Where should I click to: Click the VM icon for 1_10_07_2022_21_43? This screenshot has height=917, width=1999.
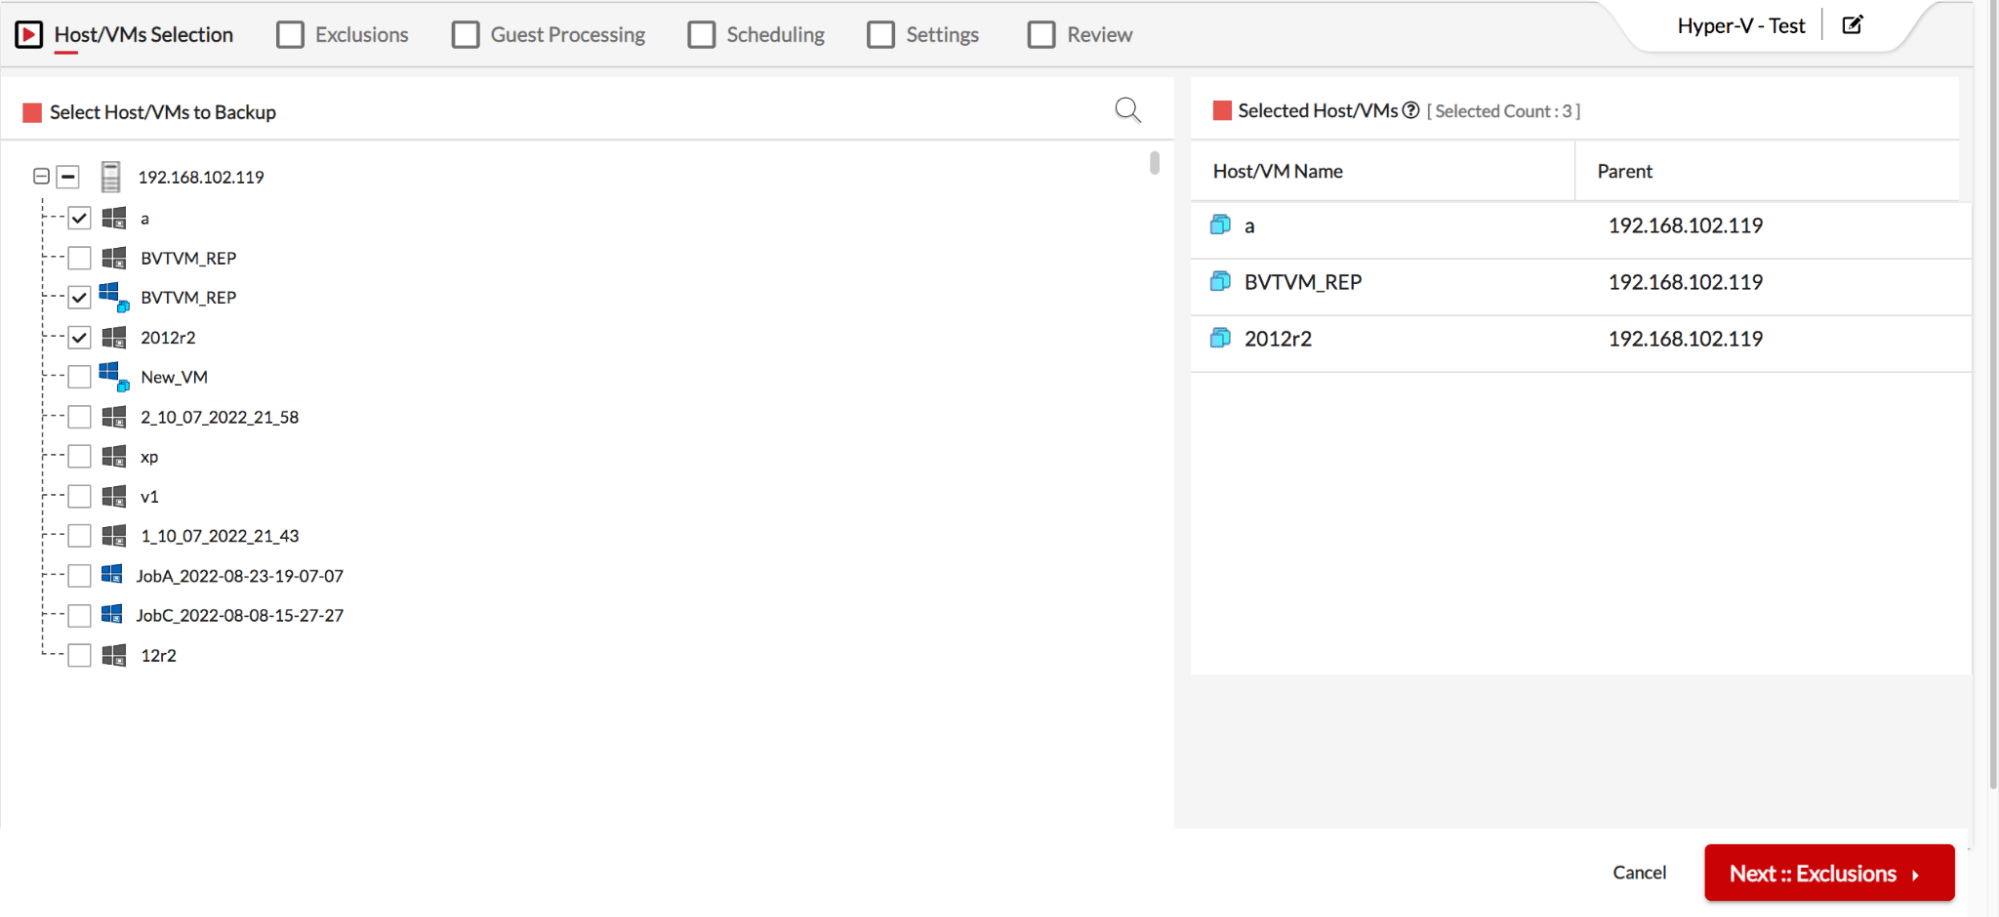point(114,536)
